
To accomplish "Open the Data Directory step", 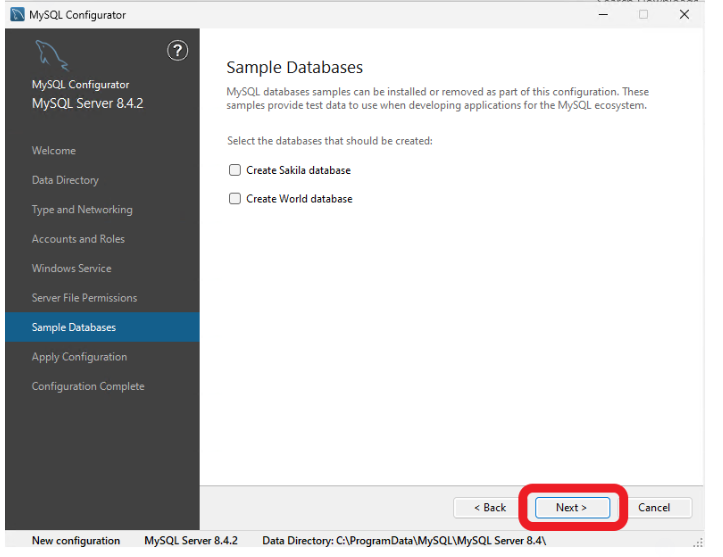I will [65, 180].
